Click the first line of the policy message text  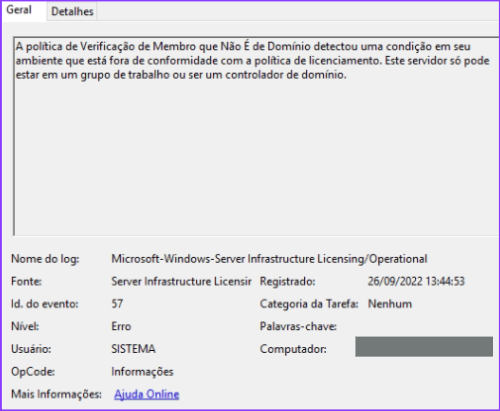coord(243,47)
